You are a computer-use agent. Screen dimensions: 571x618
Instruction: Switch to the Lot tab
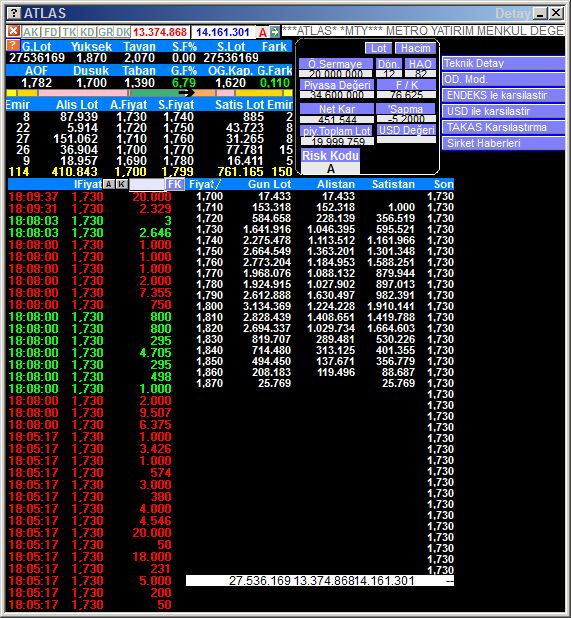tap(378, 48)
